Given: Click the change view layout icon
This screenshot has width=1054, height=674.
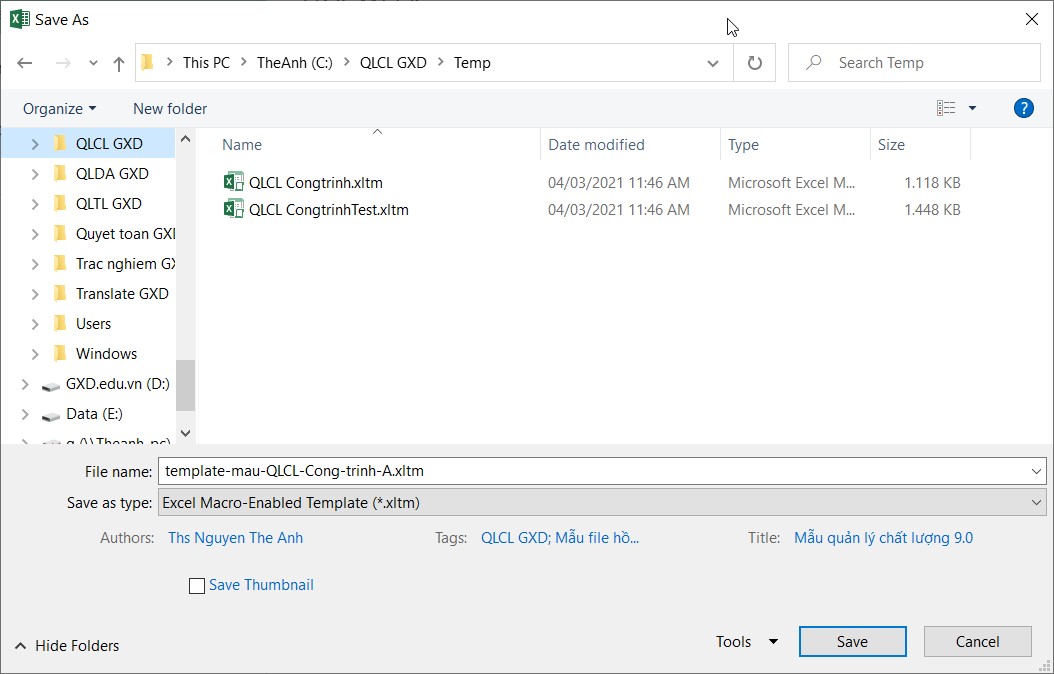Looking at the screenshot, I should coord(946,108).
